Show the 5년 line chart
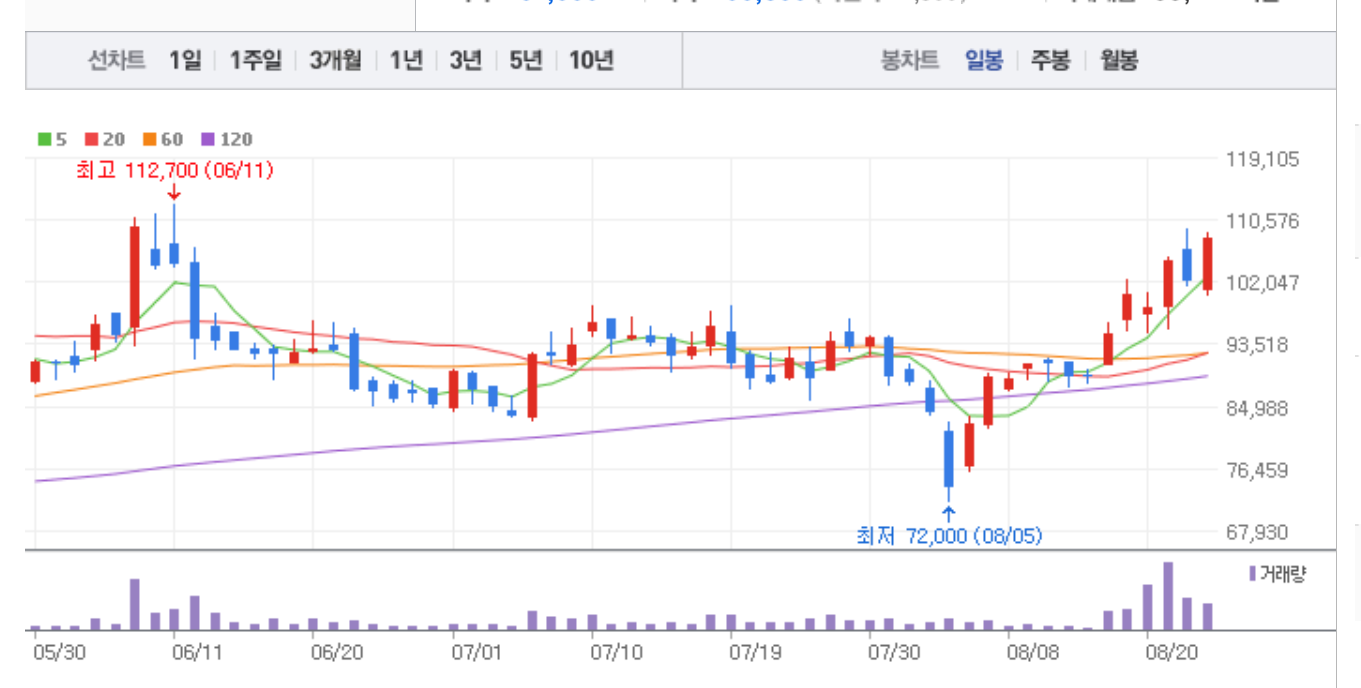 tap(526, 61)
